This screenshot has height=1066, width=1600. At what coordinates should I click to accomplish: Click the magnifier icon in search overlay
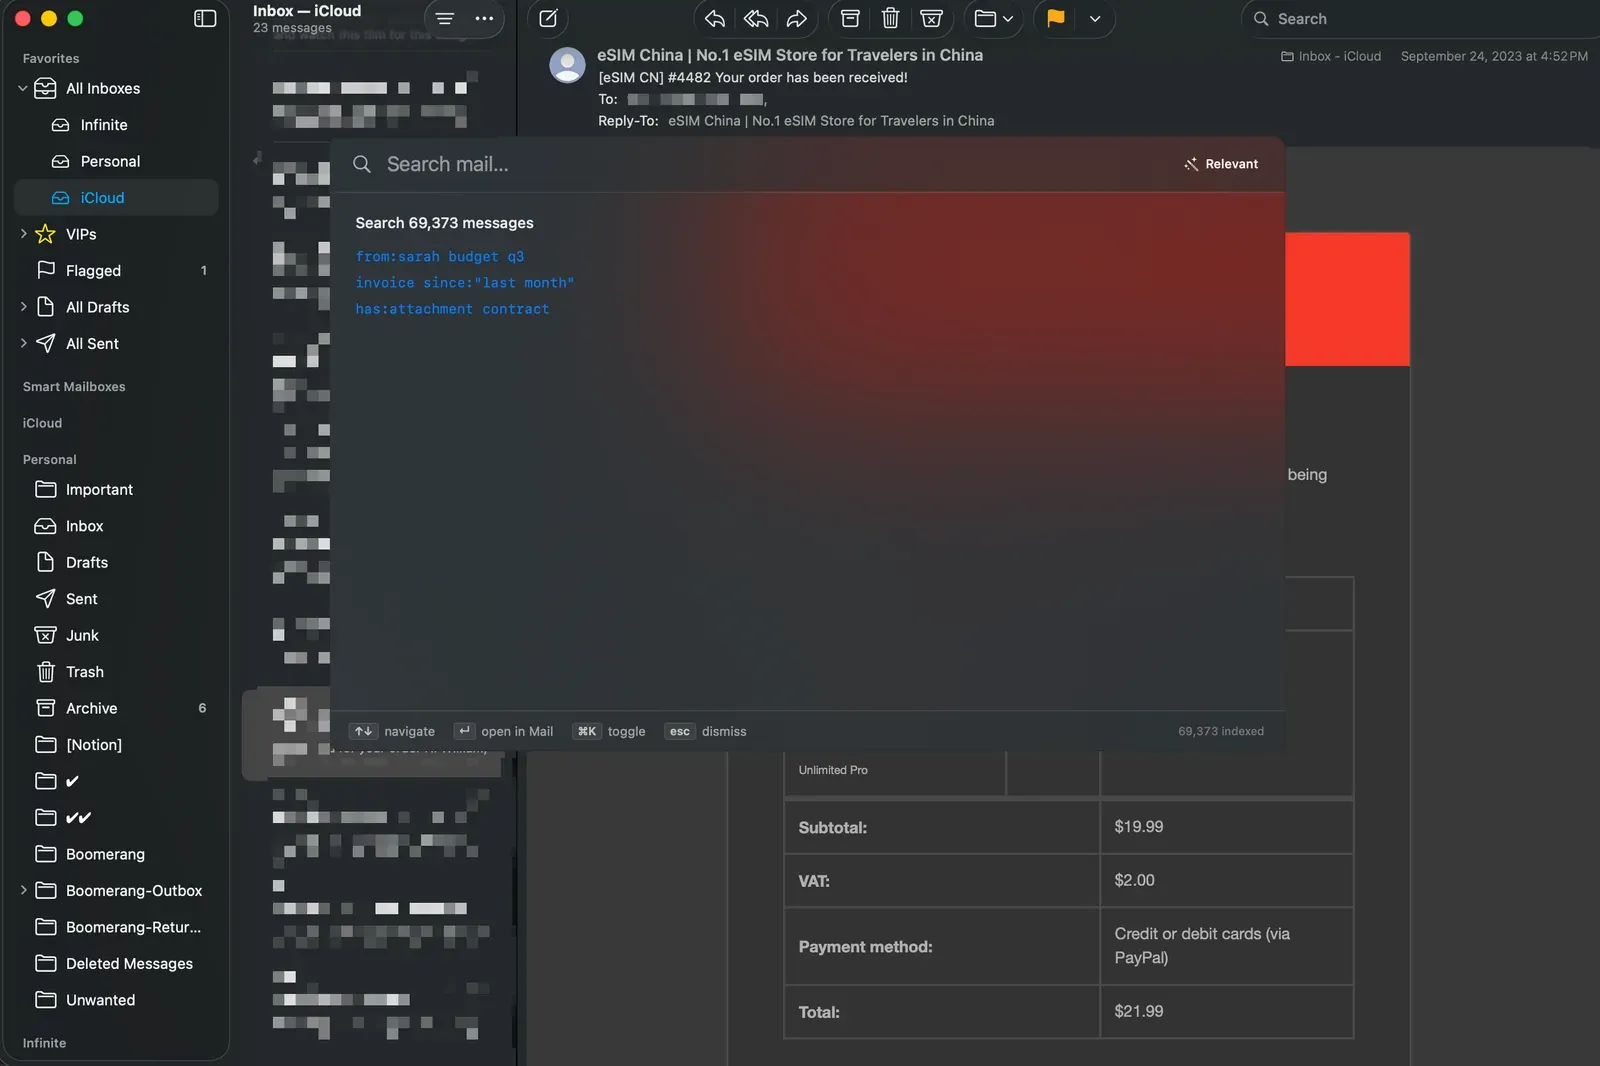(x=362, y=164)
